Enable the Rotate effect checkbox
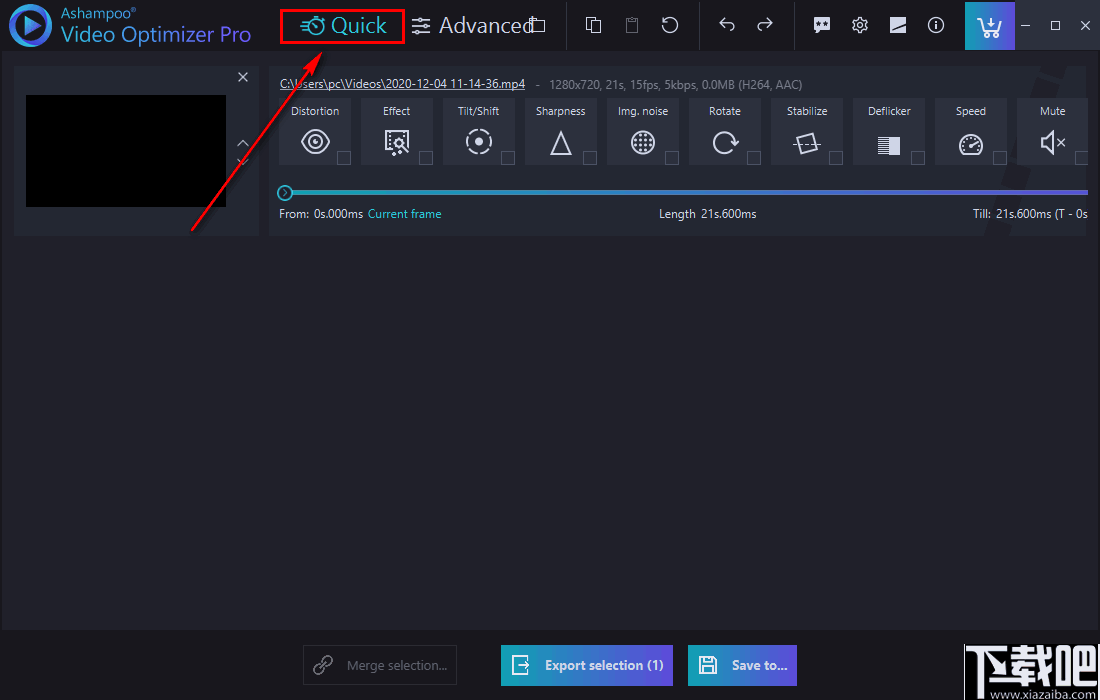The height and width of the screenshot is (700, 1100). click(753, 157)
